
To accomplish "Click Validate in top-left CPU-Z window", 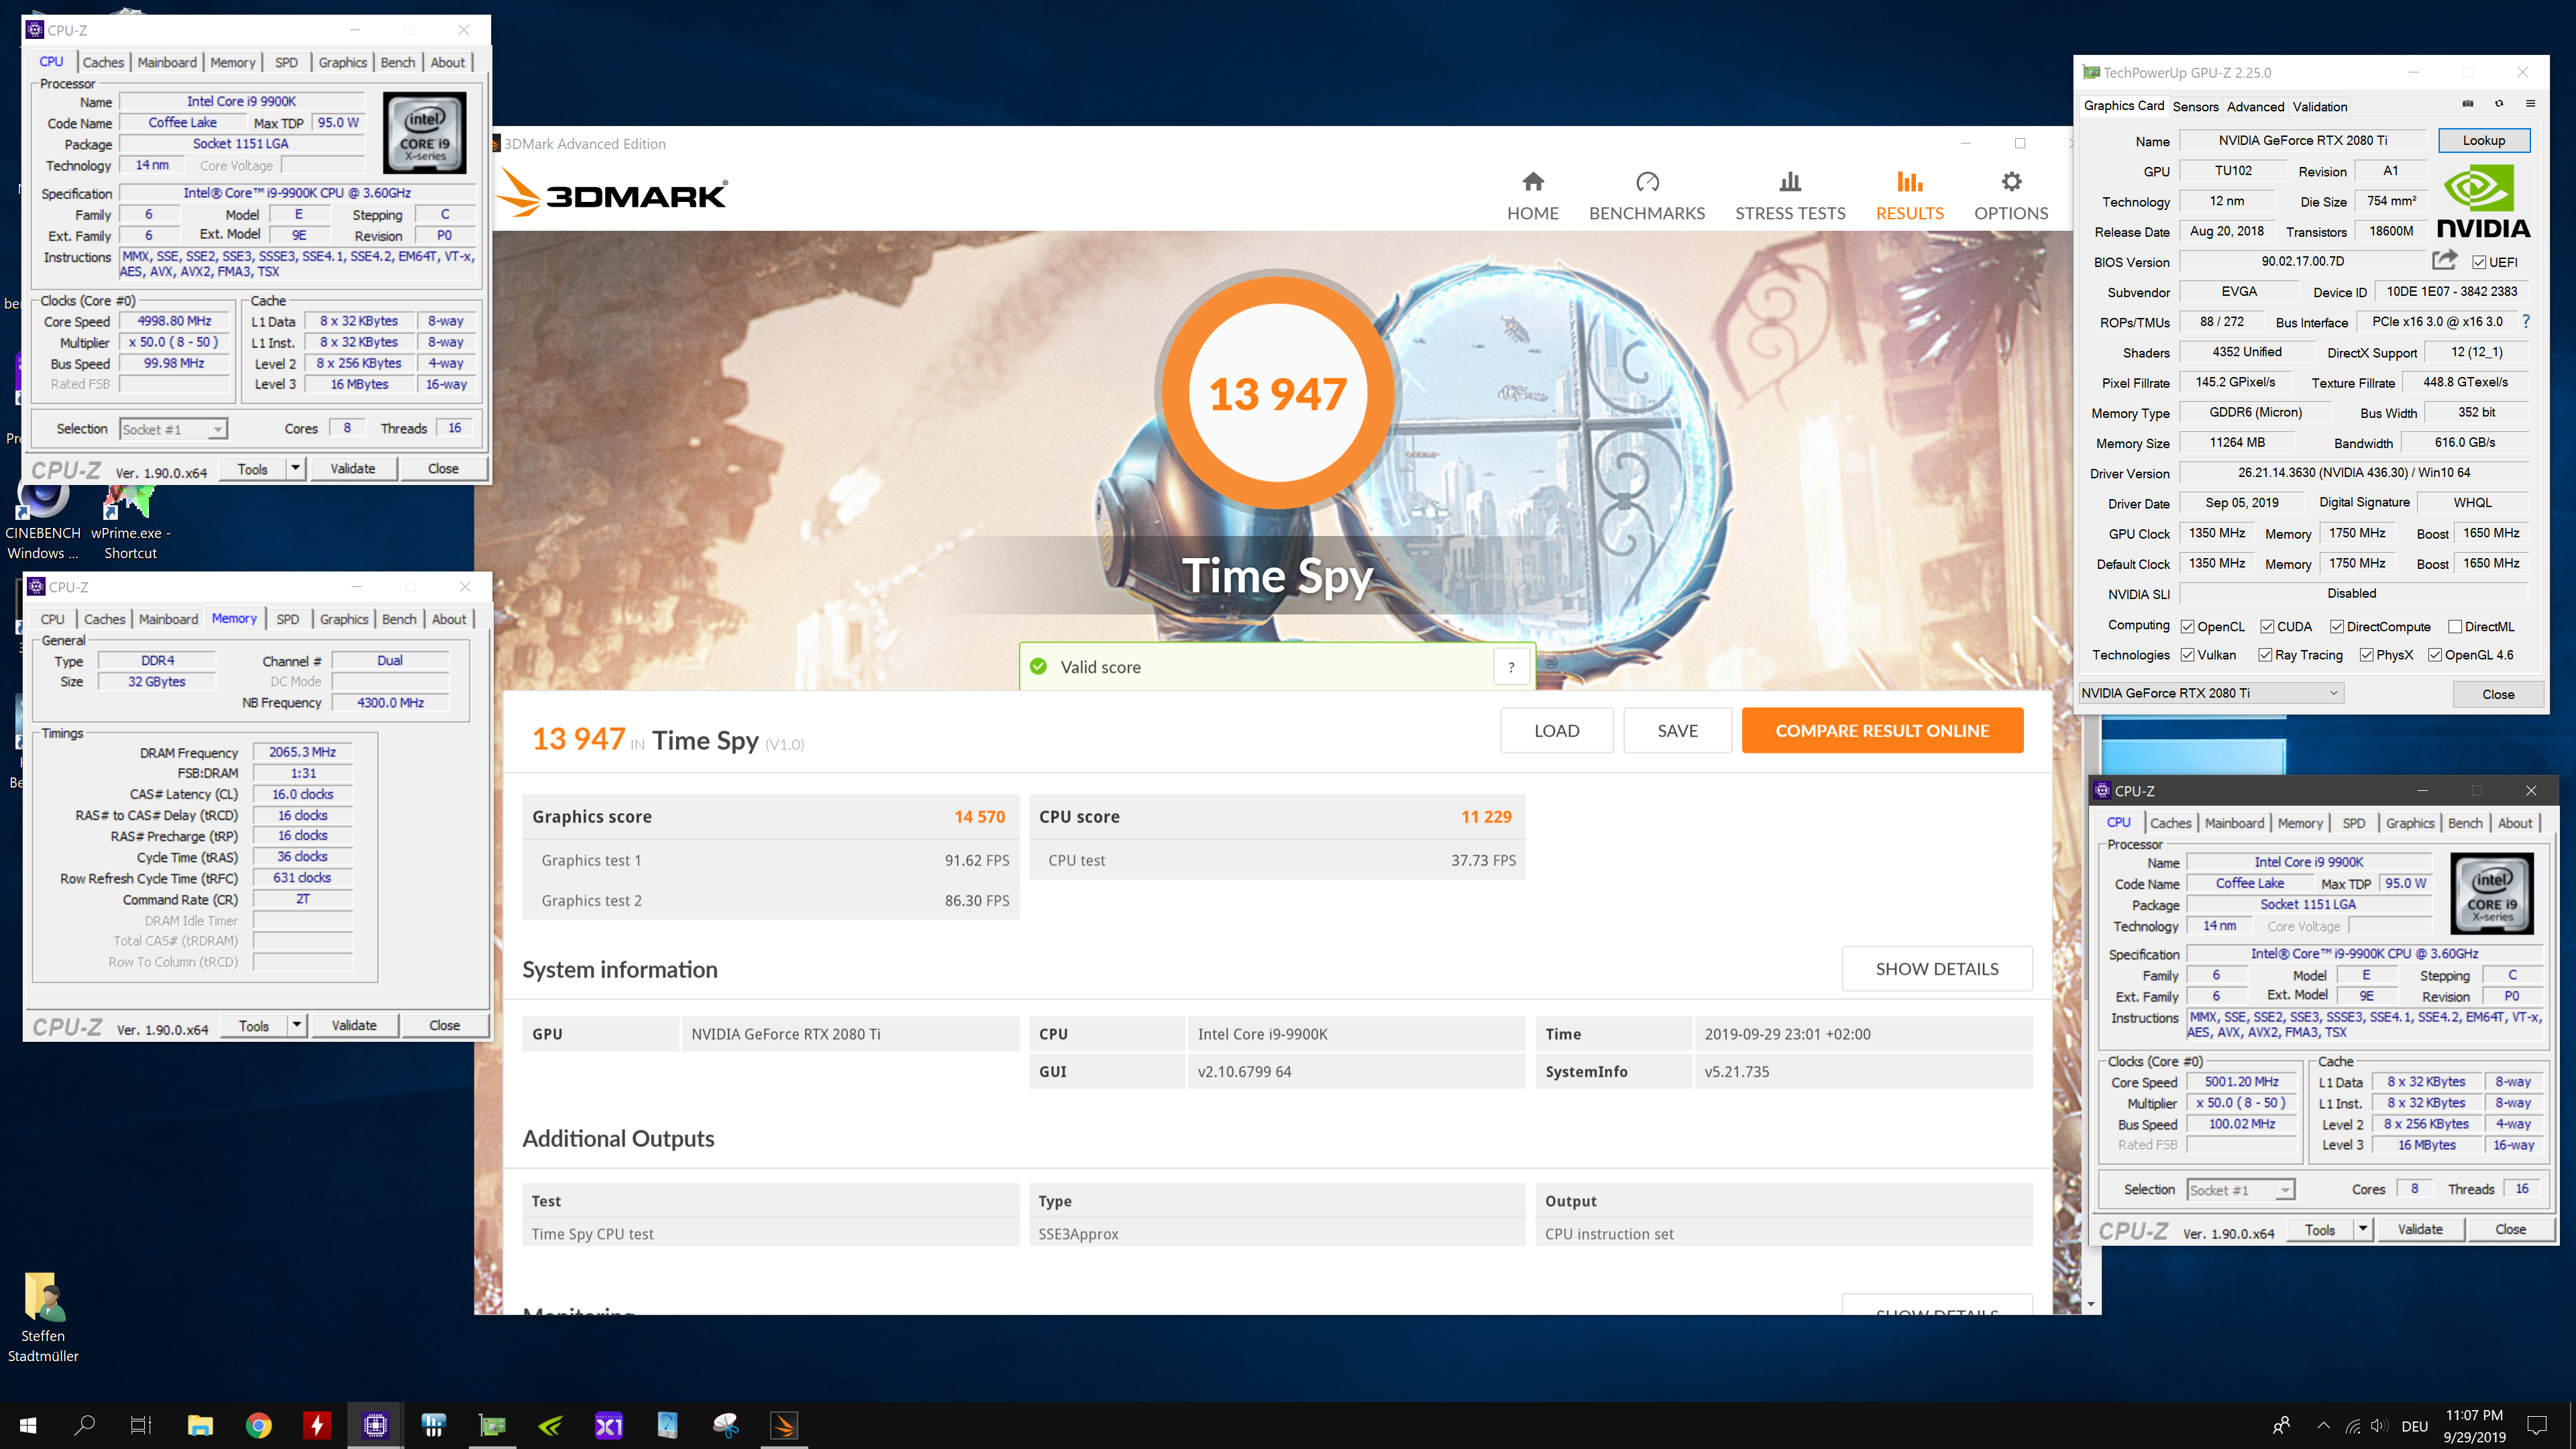I will click(352, 468).
